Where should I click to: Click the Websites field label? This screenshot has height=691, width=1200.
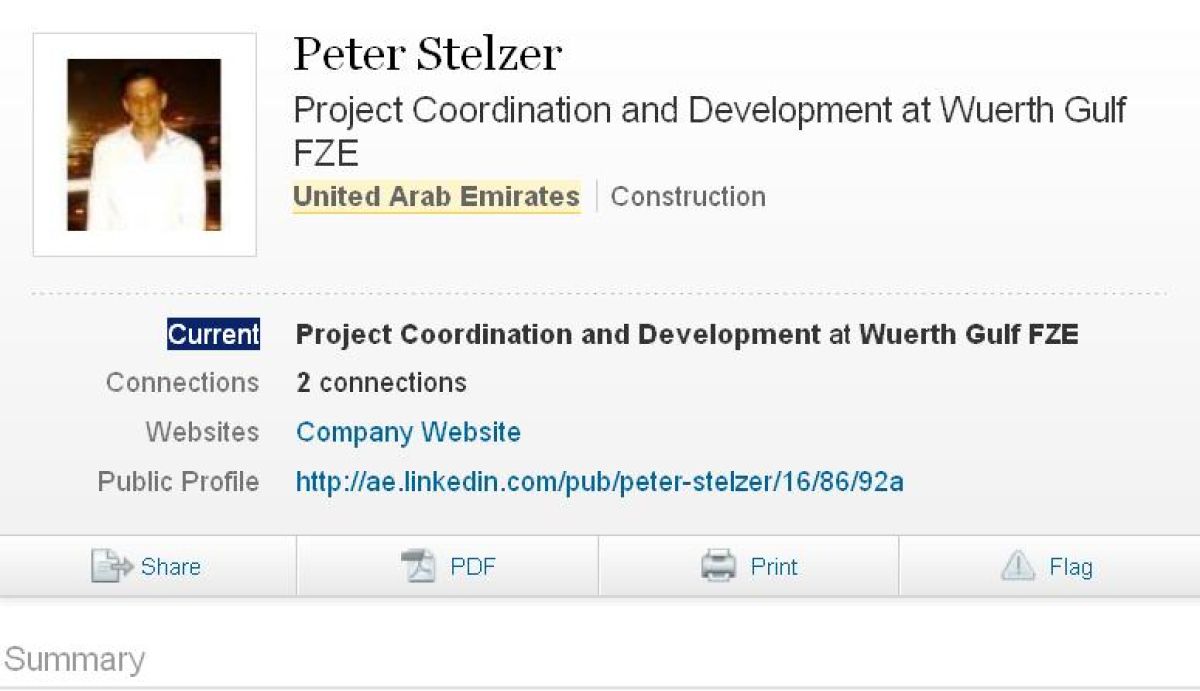[202, 433]
